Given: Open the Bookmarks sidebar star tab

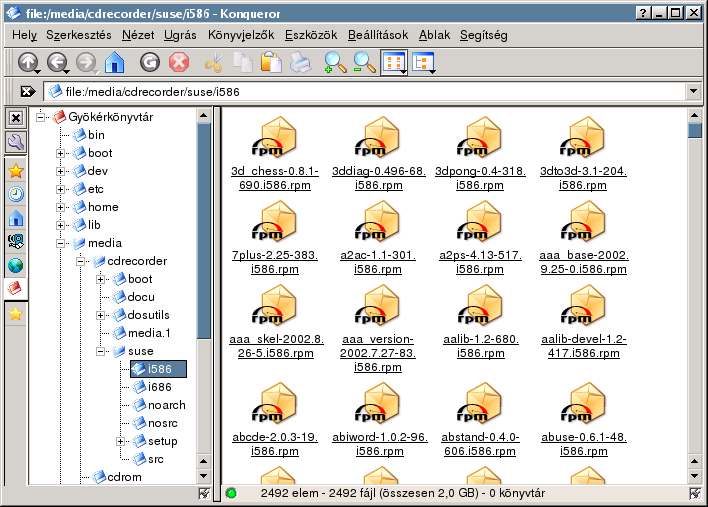Looking at the screenshot, I should coord(16,171).
